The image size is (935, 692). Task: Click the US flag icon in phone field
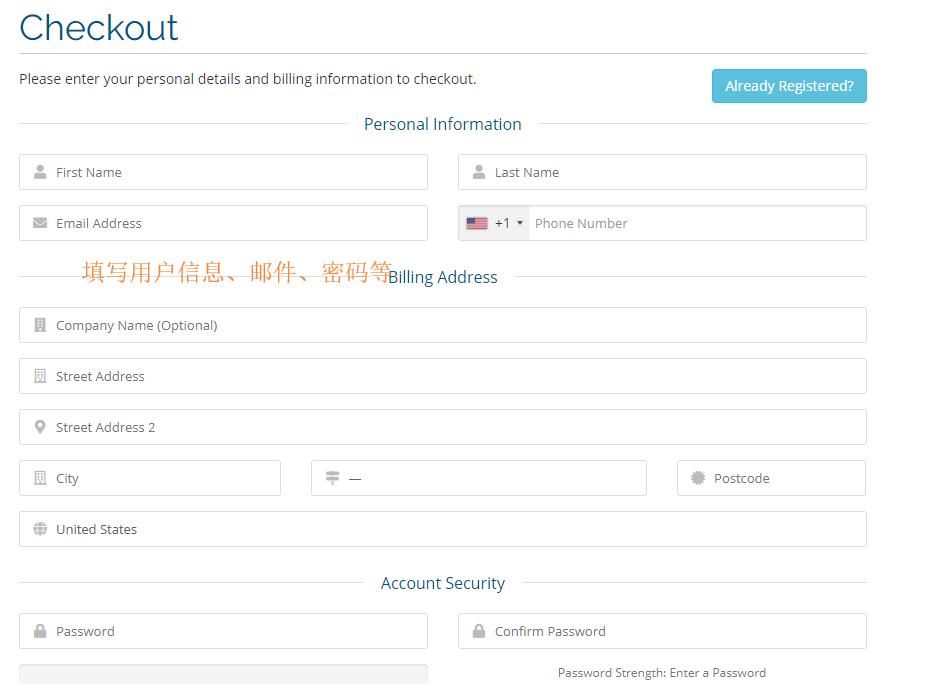(x=477, y=223)
